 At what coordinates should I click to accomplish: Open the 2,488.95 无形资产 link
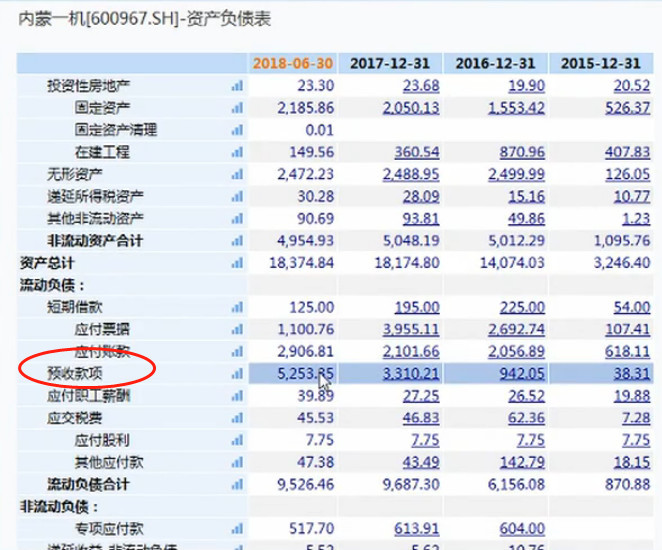411,174
